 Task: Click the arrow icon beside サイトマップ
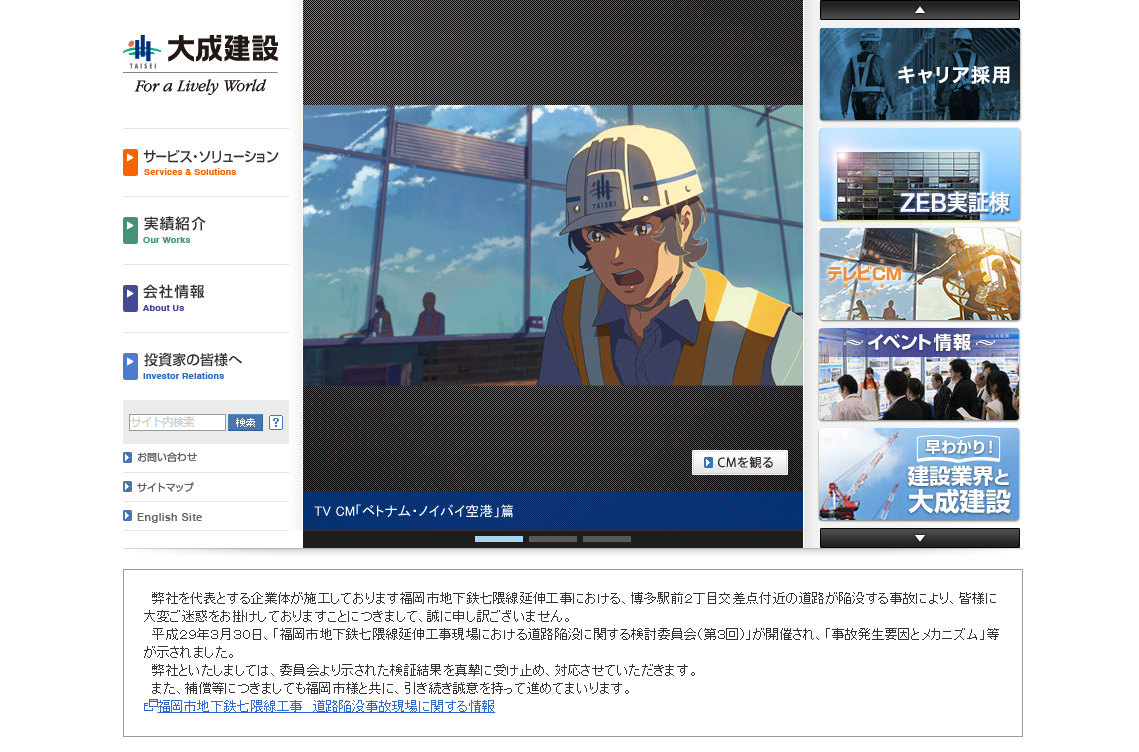tap(127, 487)
